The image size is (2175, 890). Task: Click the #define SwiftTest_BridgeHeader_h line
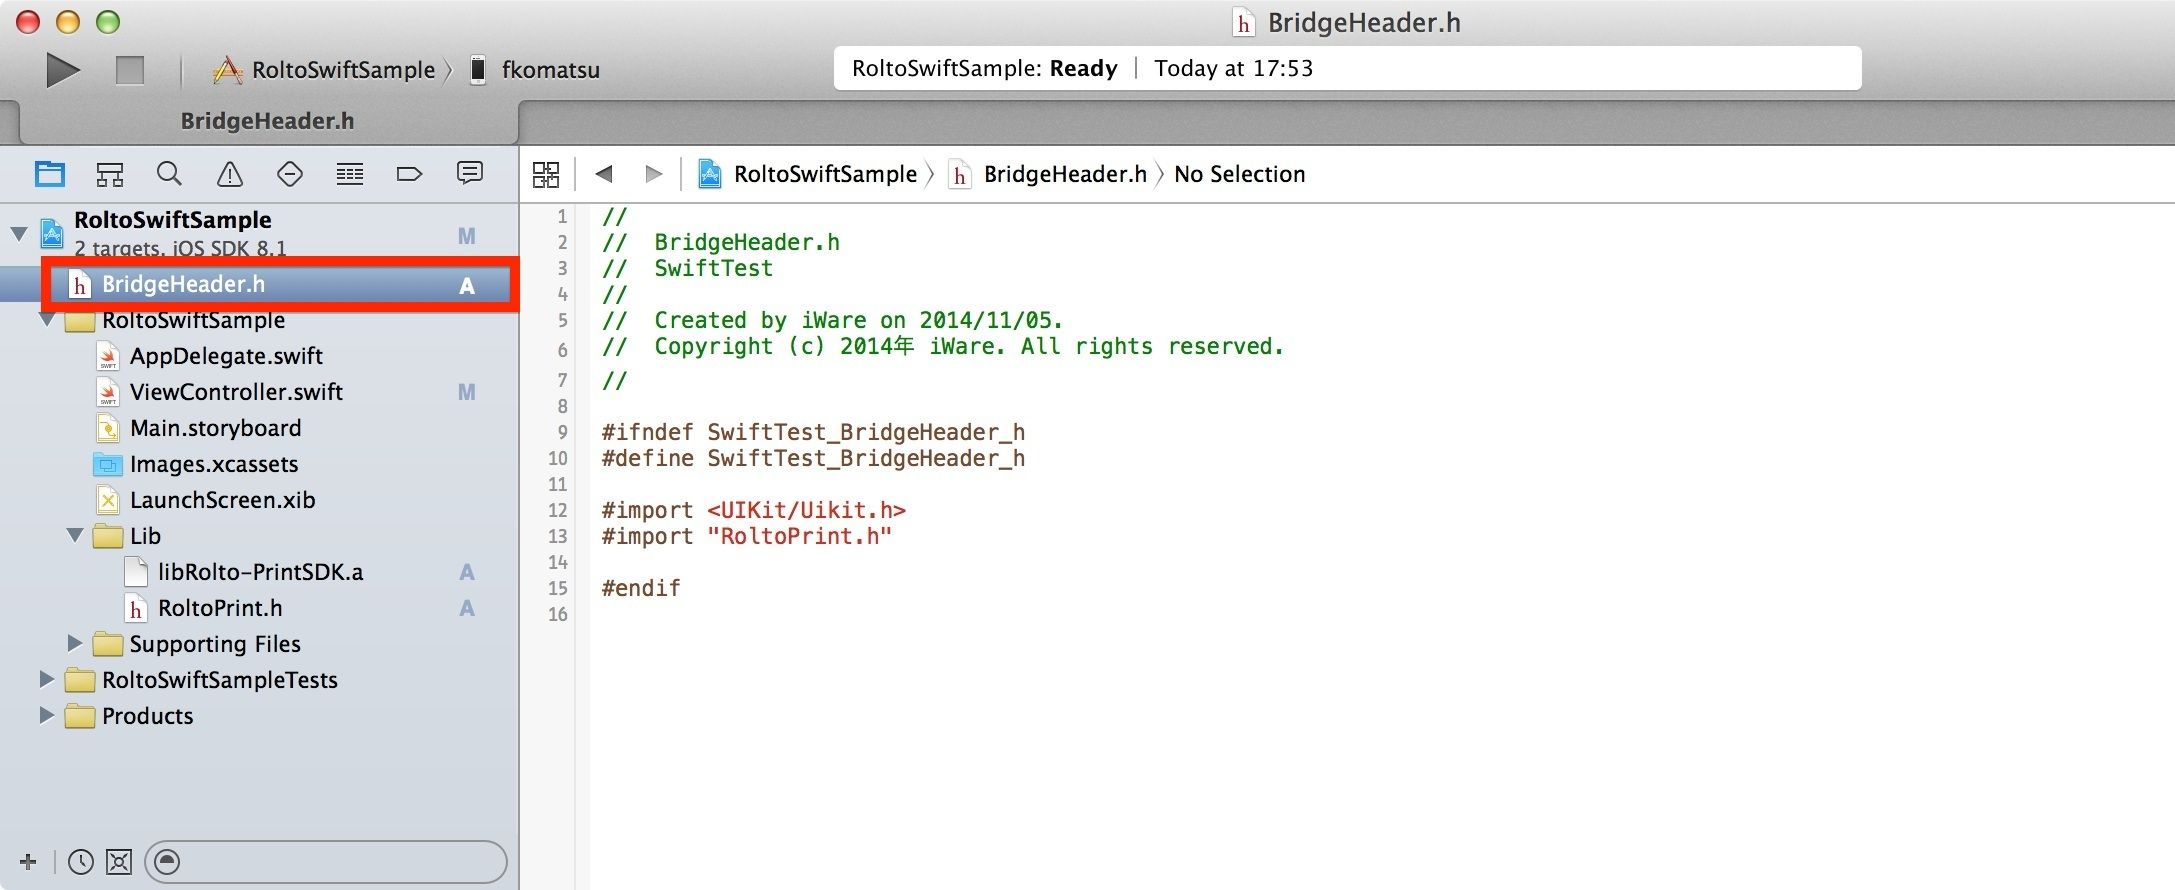[x=813, y=458]
